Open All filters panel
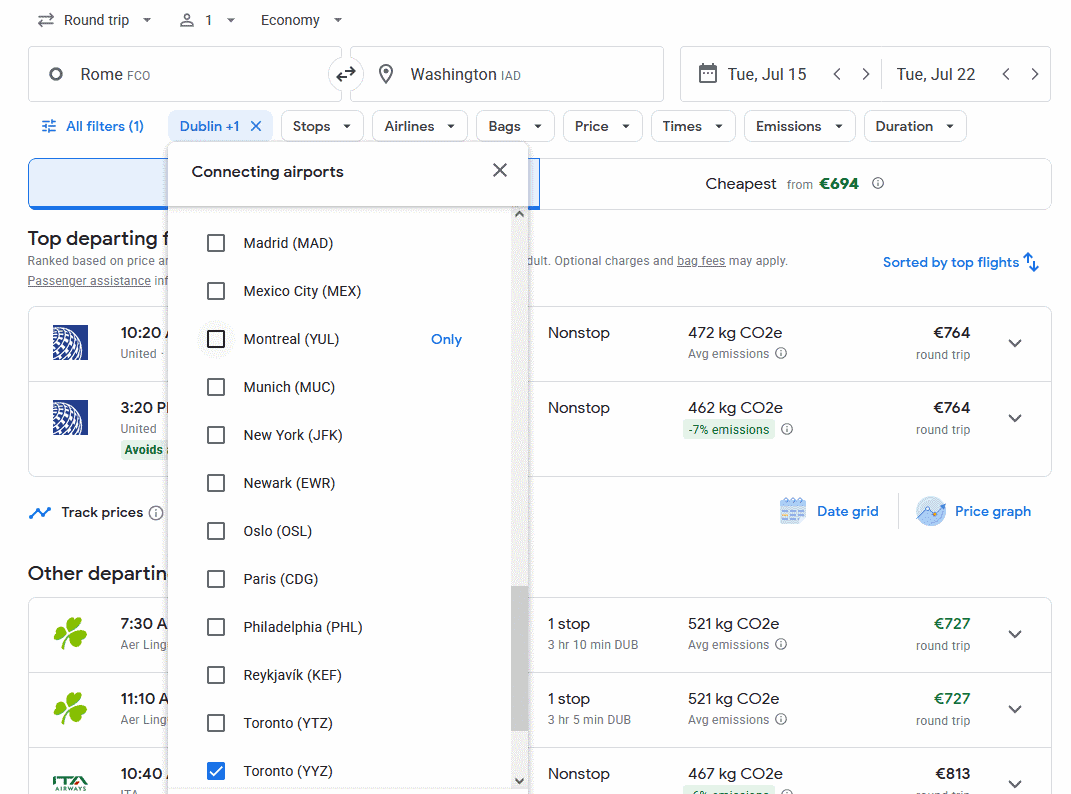The width and height of the screenshot is (1071, 794). 93,126
